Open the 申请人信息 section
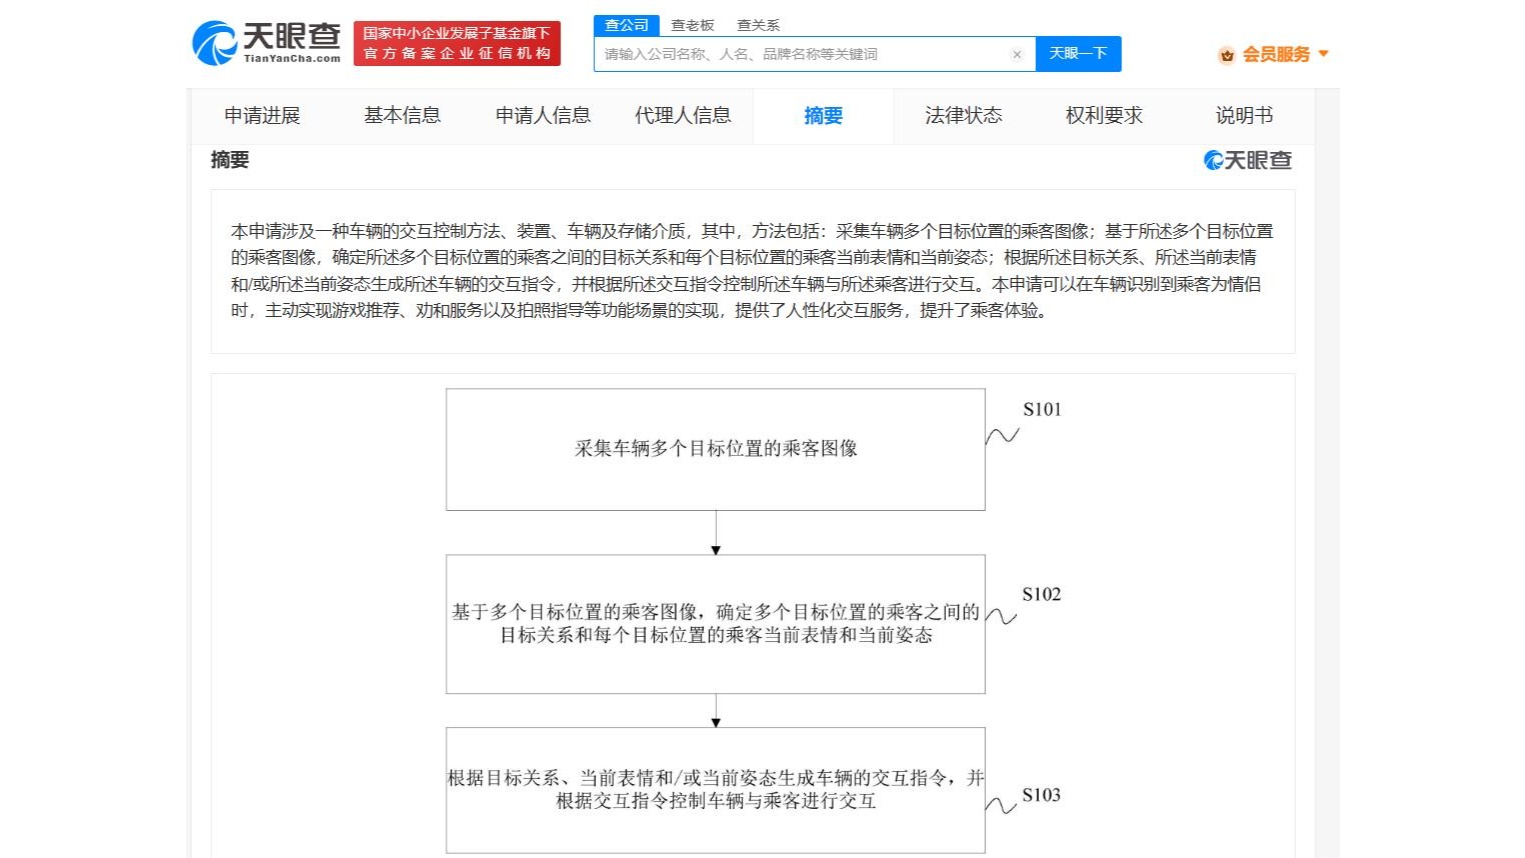The image size is (1525, 858). [544, 116]
